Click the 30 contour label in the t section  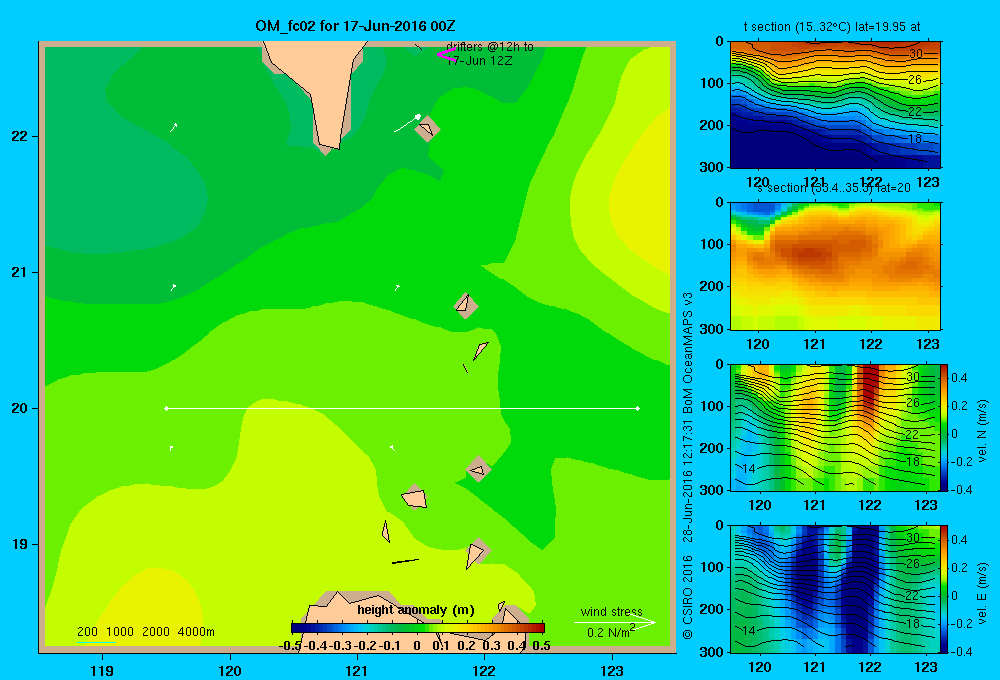[915, 54]
